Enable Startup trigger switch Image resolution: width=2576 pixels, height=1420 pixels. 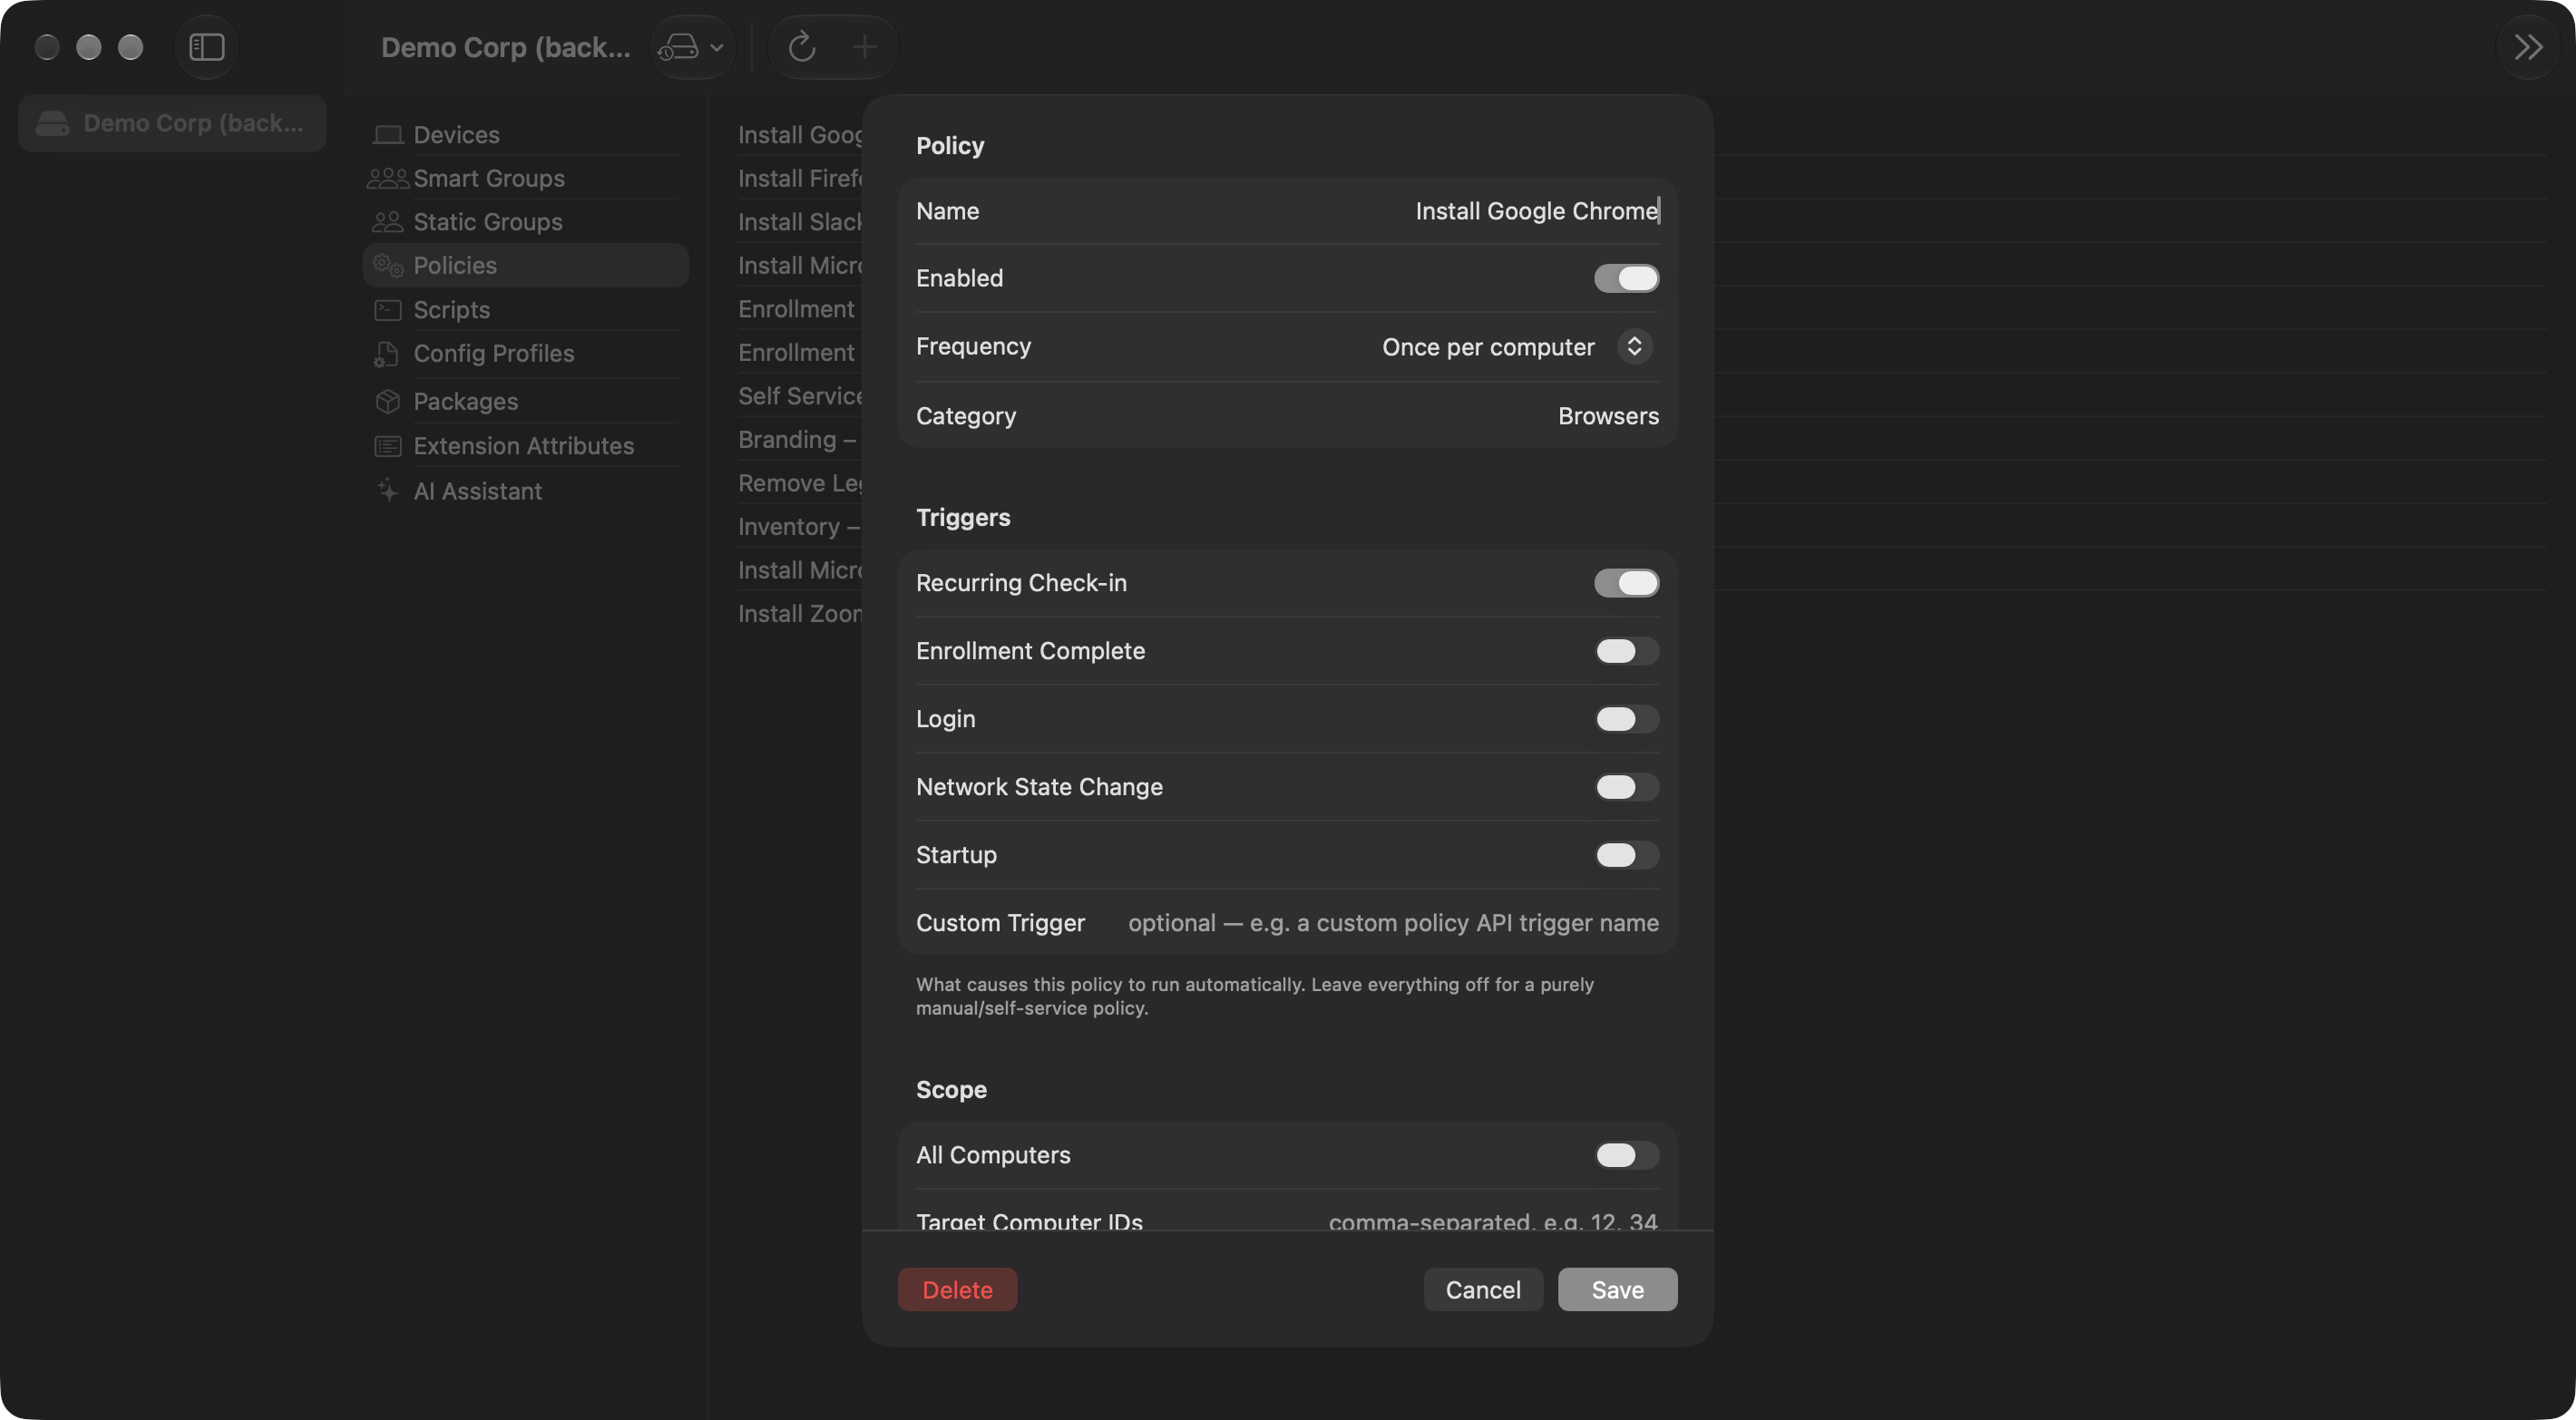coord(1626,855)
